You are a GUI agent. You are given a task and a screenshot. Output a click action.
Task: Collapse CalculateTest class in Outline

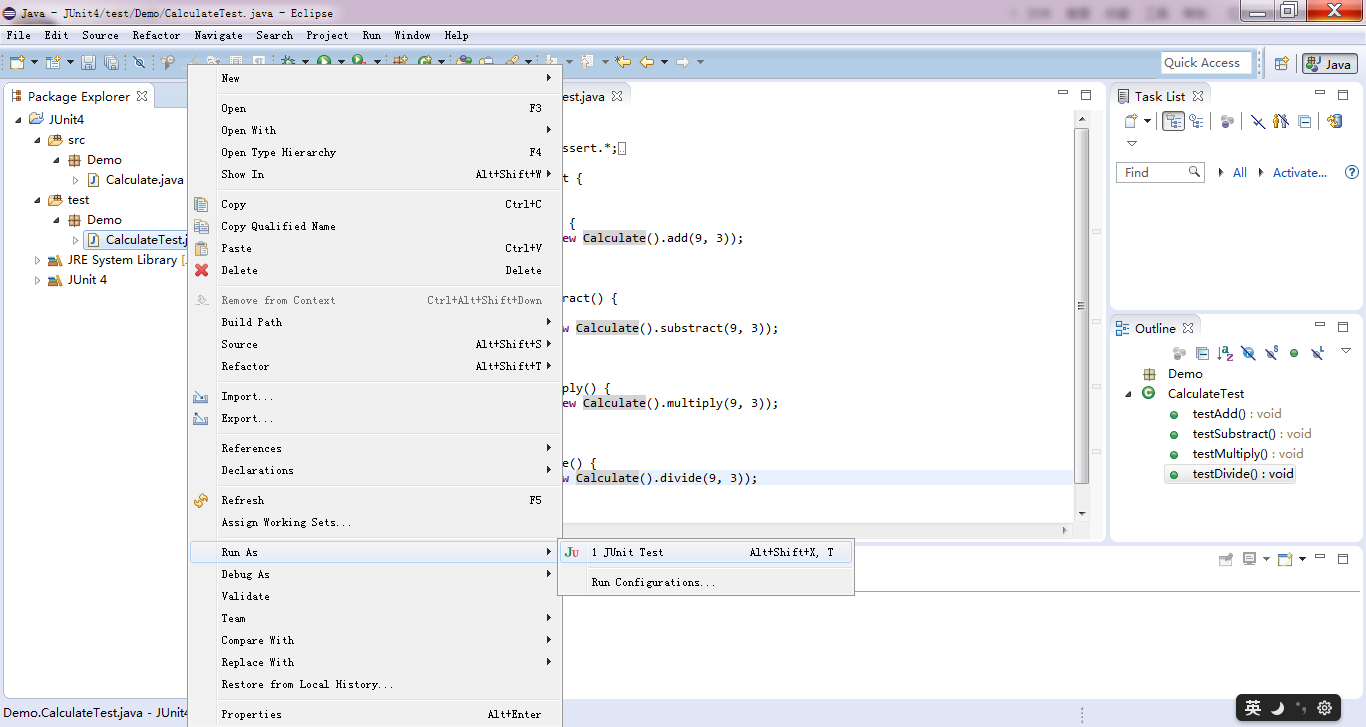click(x=1129, y=394)
